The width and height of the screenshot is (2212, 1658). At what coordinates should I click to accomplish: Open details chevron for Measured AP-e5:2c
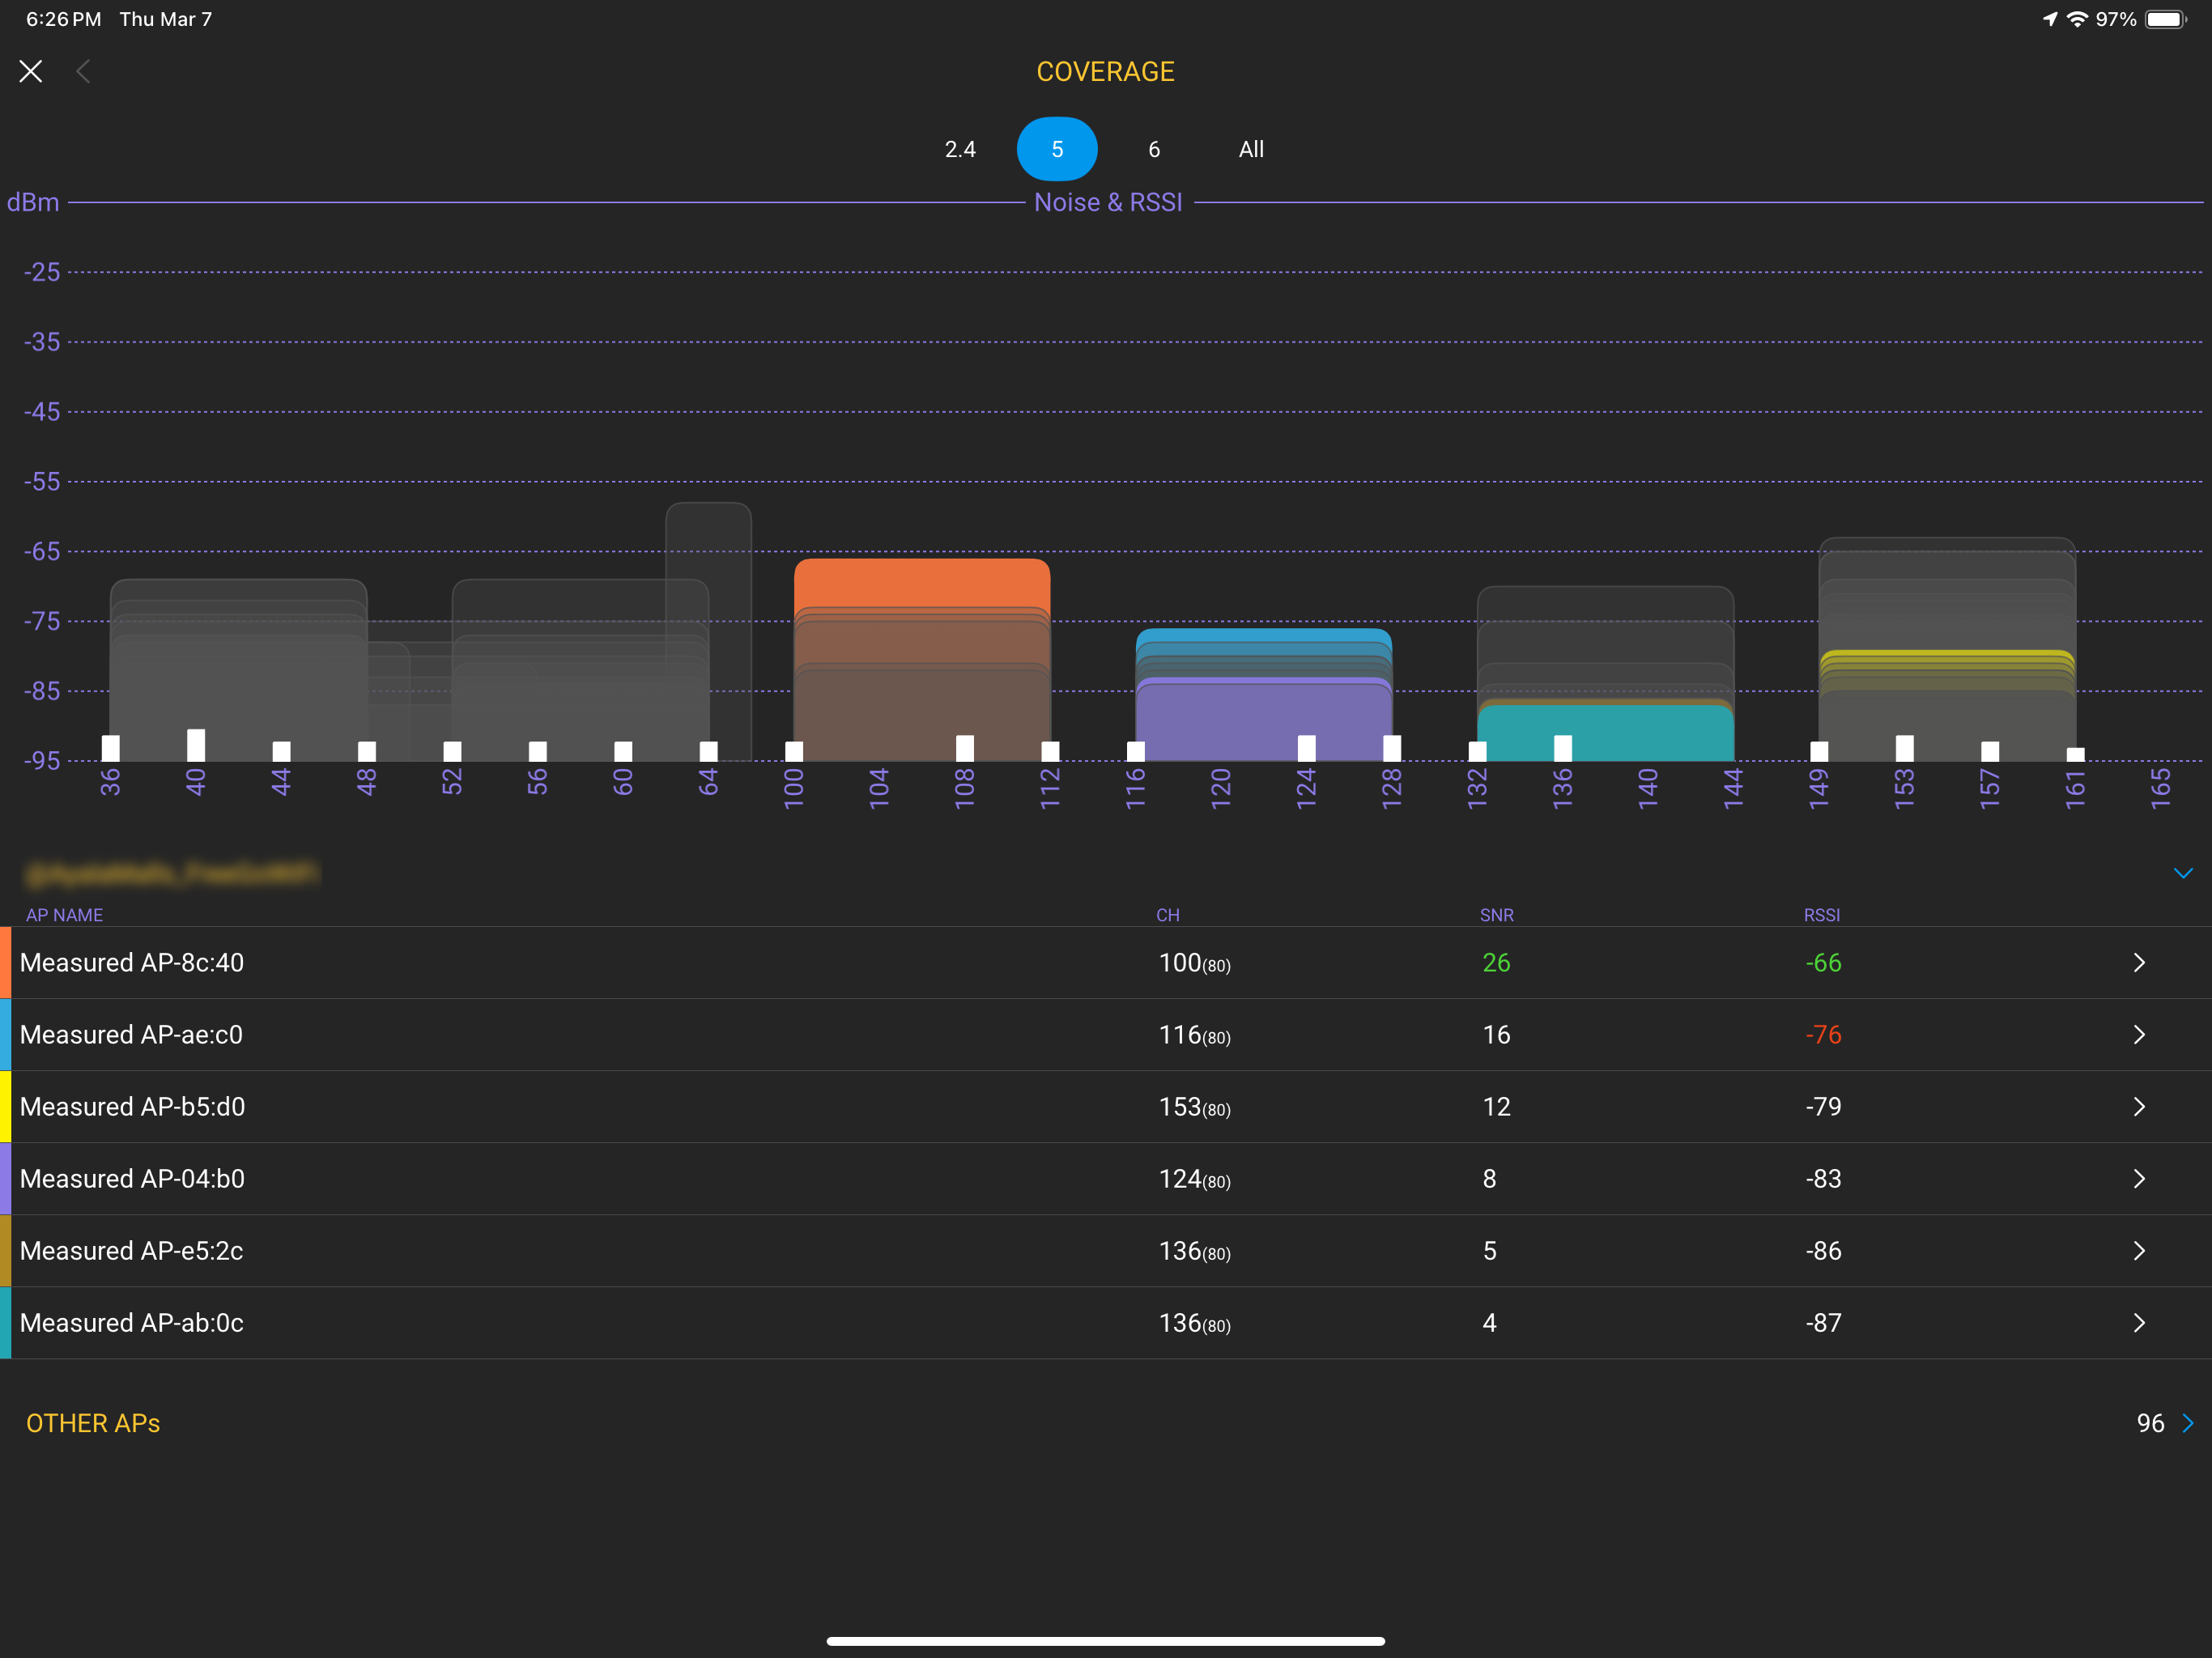[2138, 1250]
